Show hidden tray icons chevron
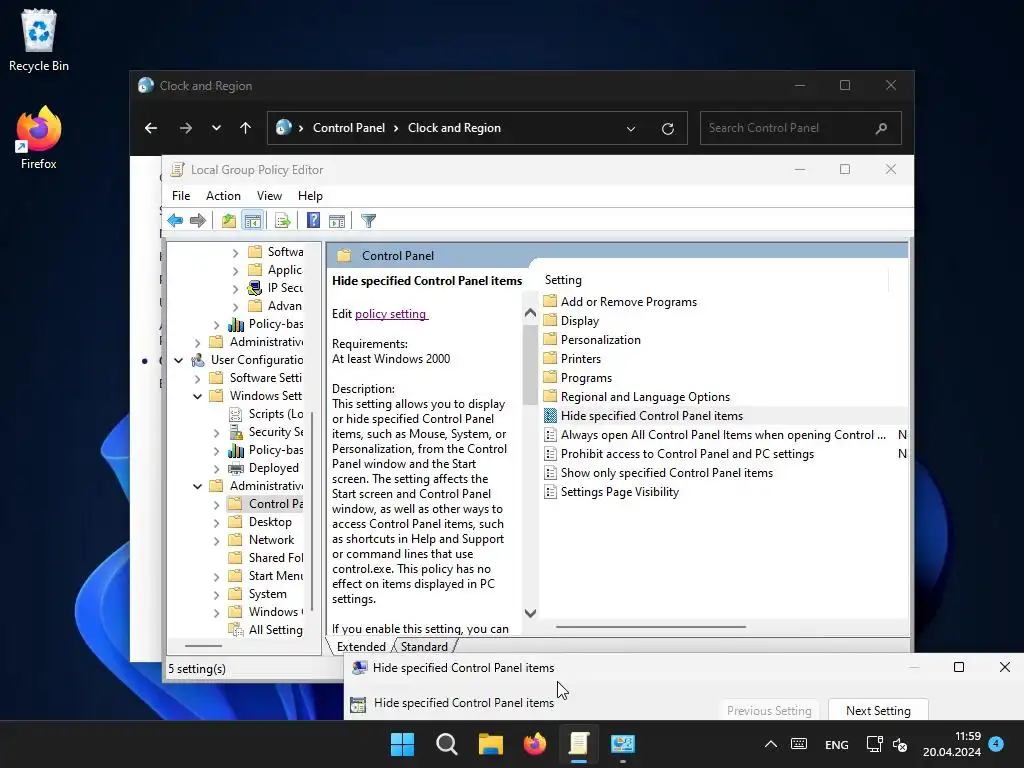This screenshot has height=768, width=1024. coord(771,744)
